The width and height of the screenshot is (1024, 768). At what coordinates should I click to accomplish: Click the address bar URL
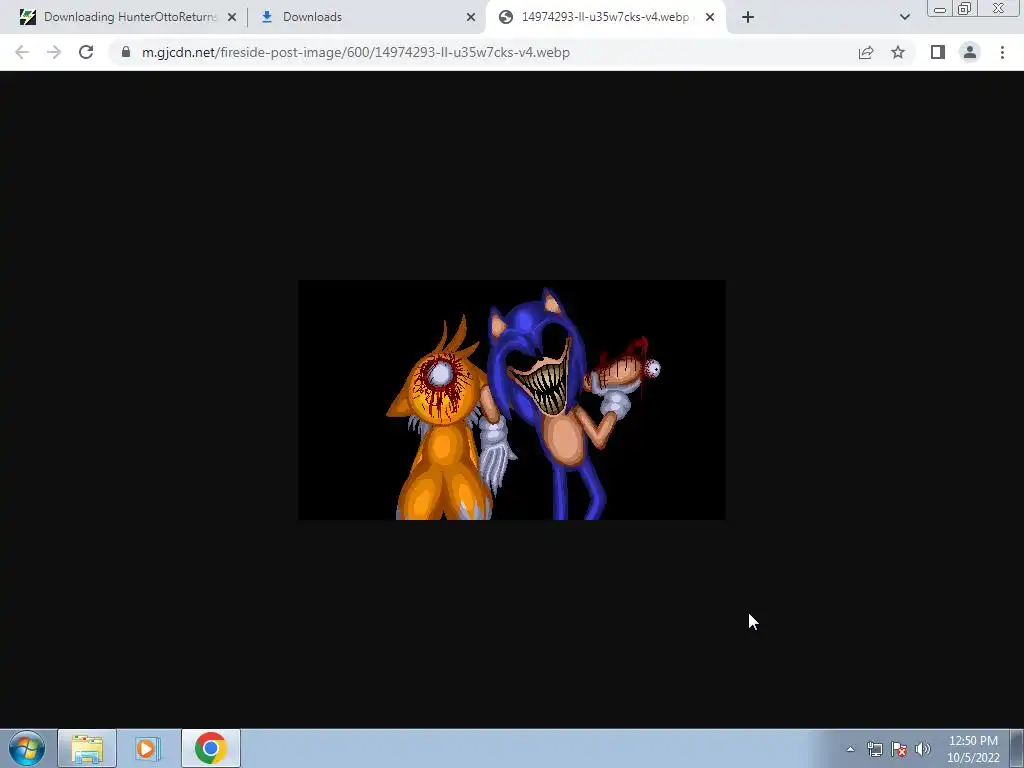click(356, 52)
